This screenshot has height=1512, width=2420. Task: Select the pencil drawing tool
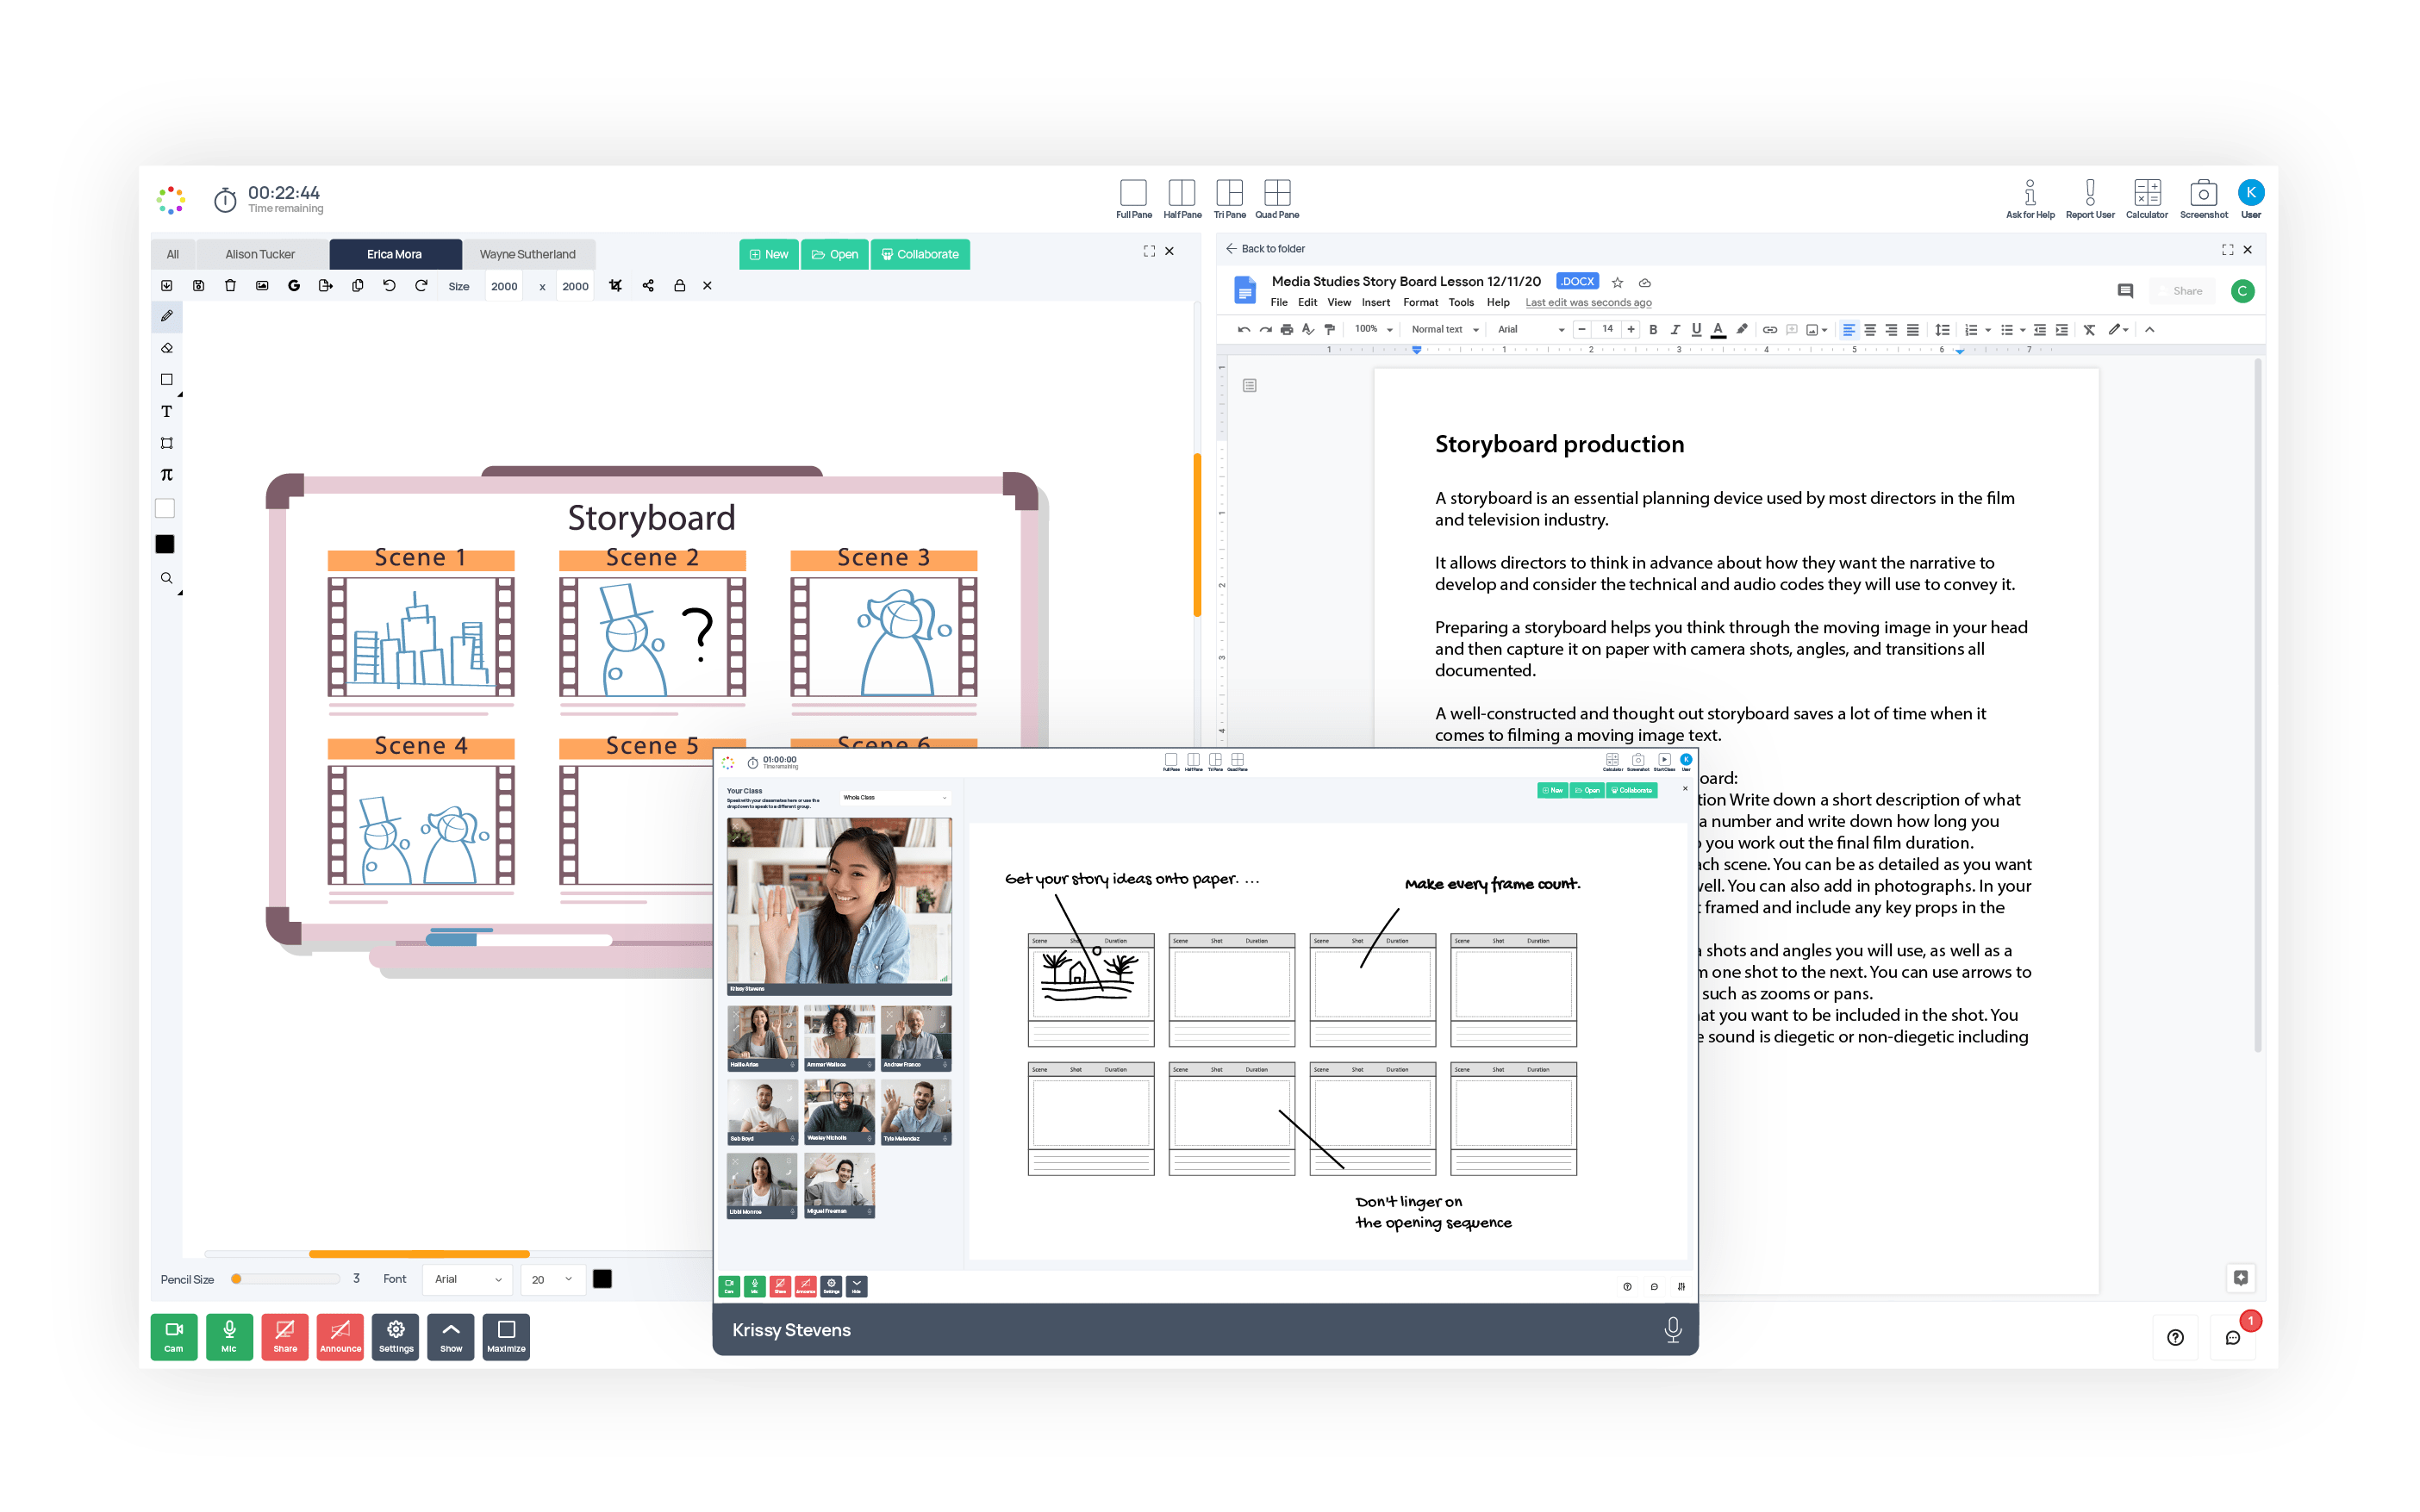(x=167, y=316)
